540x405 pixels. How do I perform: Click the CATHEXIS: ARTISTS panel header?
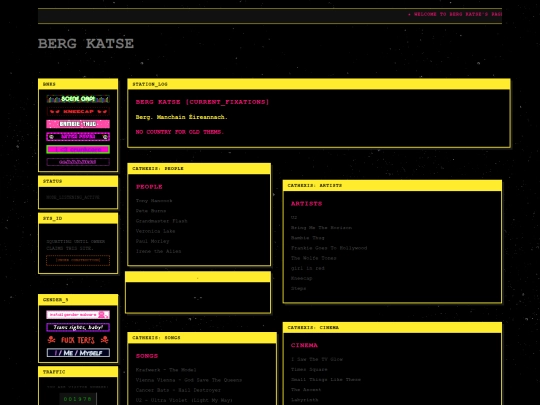392,186
